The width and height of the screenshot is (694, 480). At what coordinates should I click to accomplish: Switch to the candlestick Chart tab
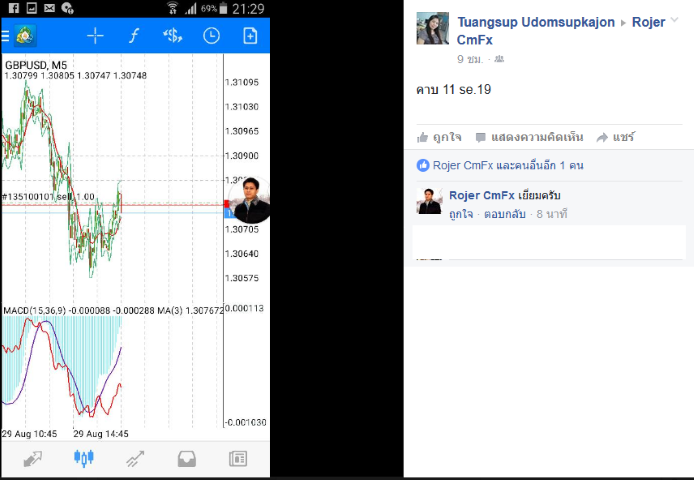pos(84,458)
